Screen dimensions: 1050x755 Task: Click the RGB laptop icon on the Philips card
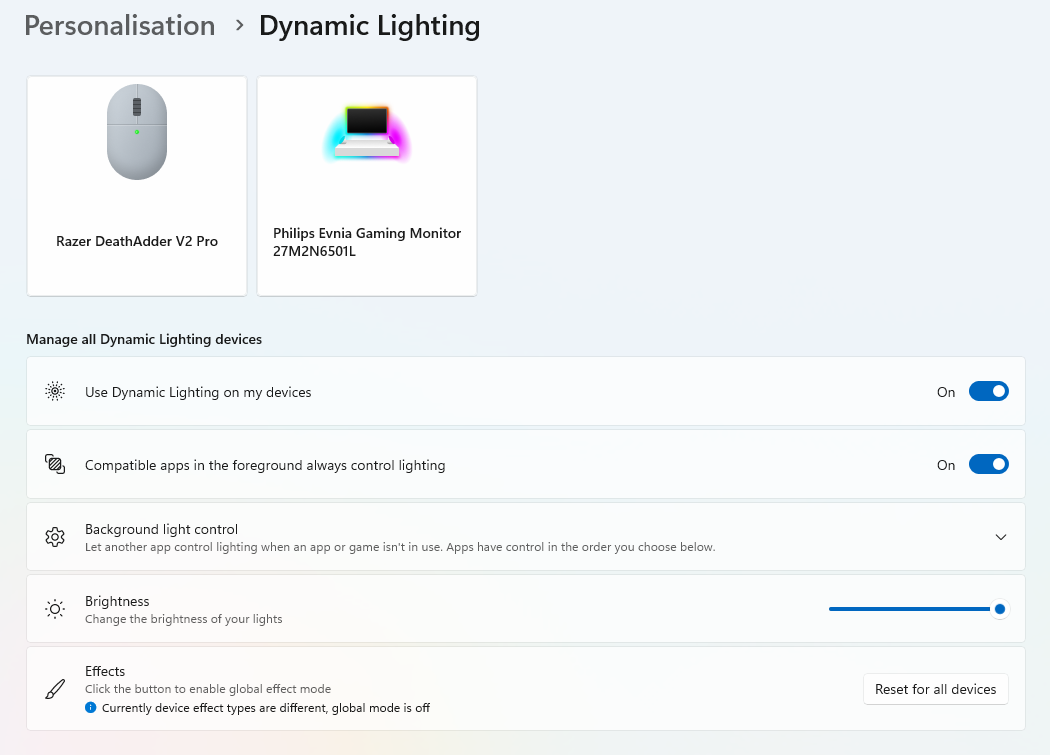(366, 131)
